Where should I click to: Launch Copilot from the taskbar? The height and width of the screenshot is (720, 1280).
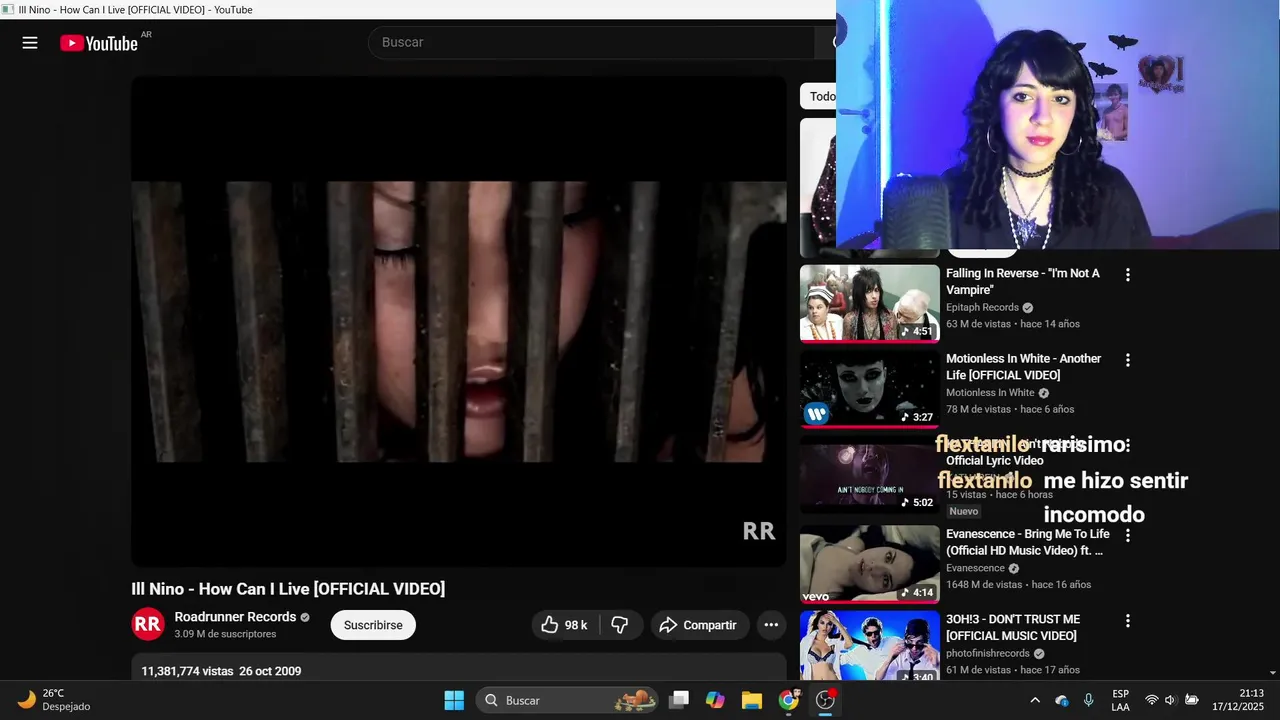715,700
